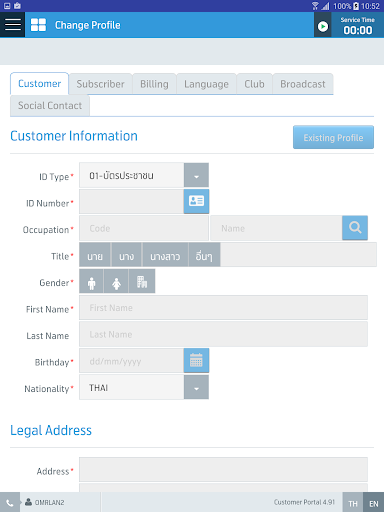The width and height of the screenshot is (384, 512).
Task: Start the service time play button
Action: coord(322,26)
